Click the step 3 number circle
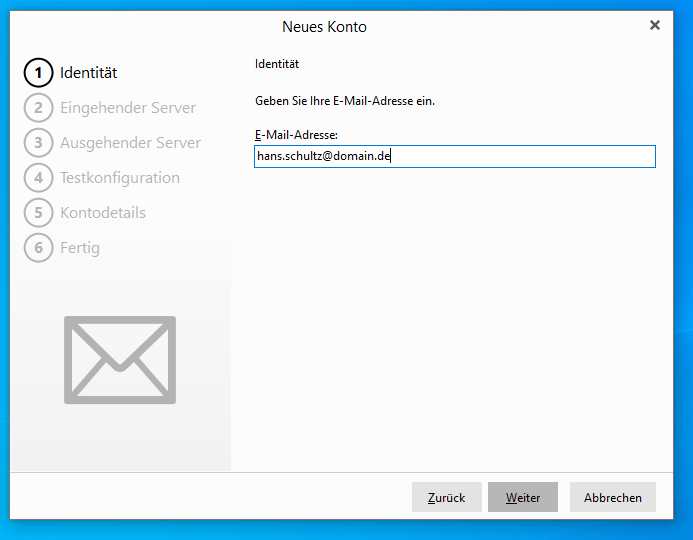This screenshot has width=693, height=540. [38, 143]
